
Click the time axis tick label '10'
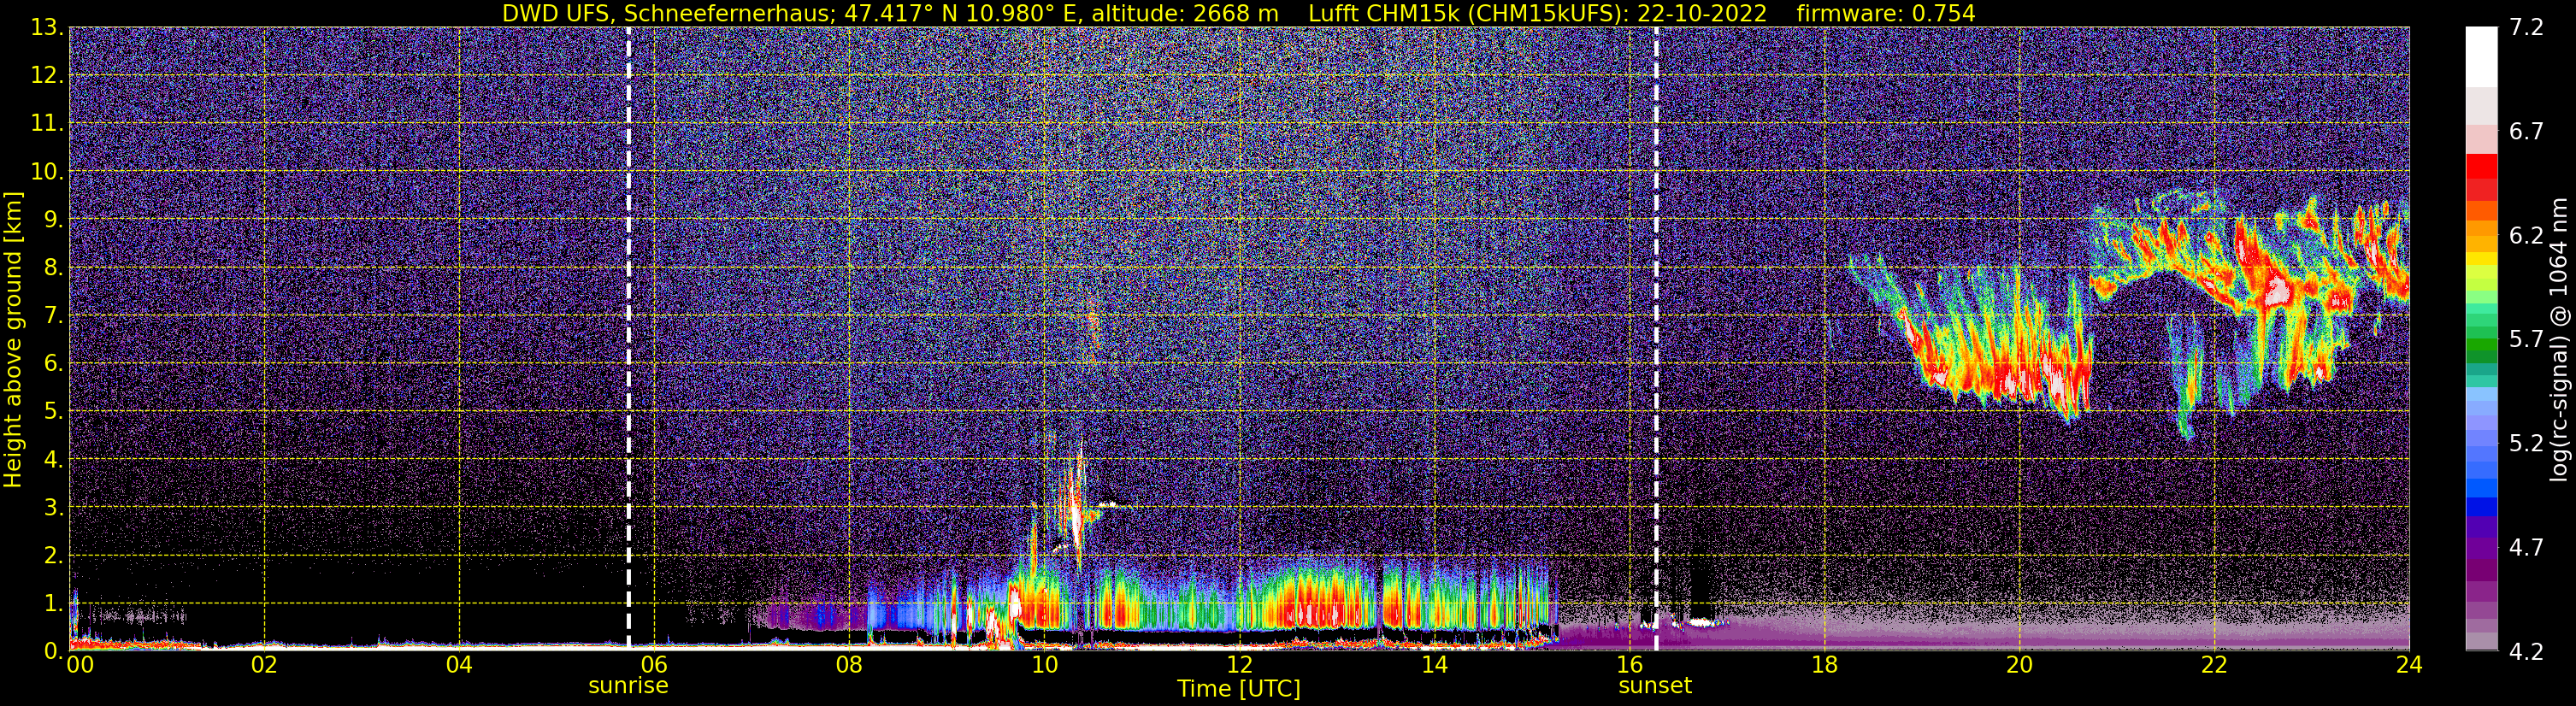click(1044, 665)
